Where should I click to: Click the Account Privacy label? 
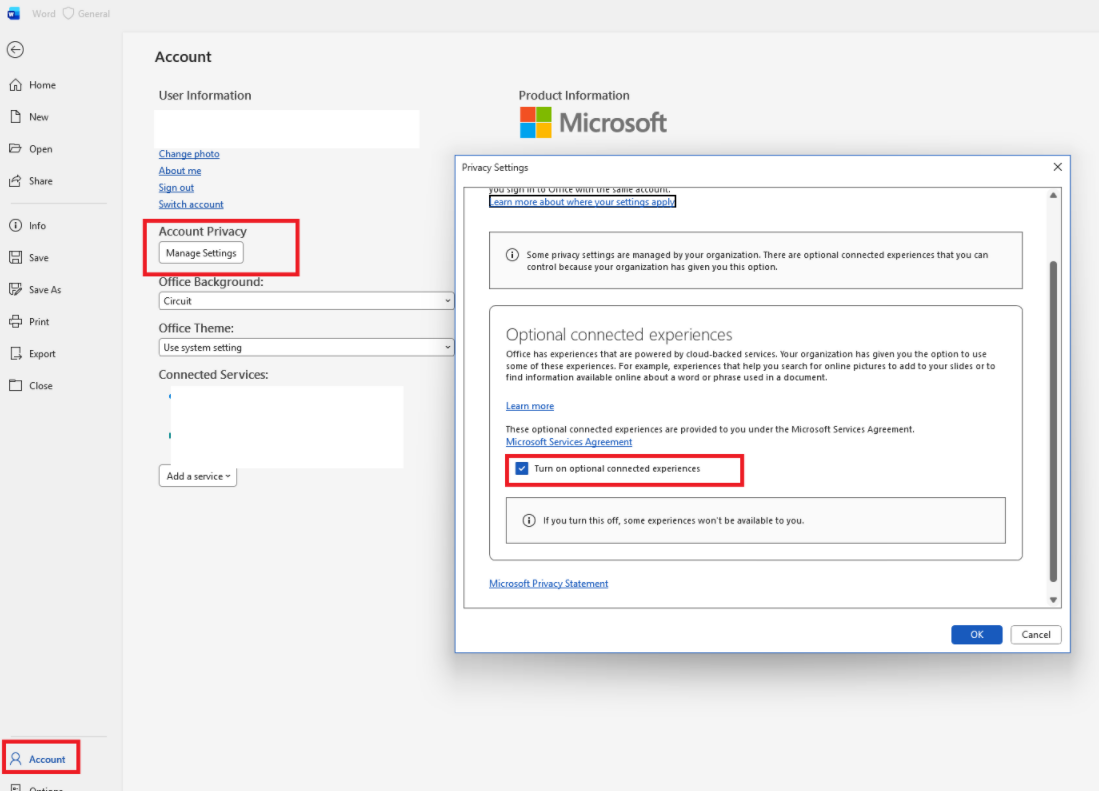click(203, 231)
